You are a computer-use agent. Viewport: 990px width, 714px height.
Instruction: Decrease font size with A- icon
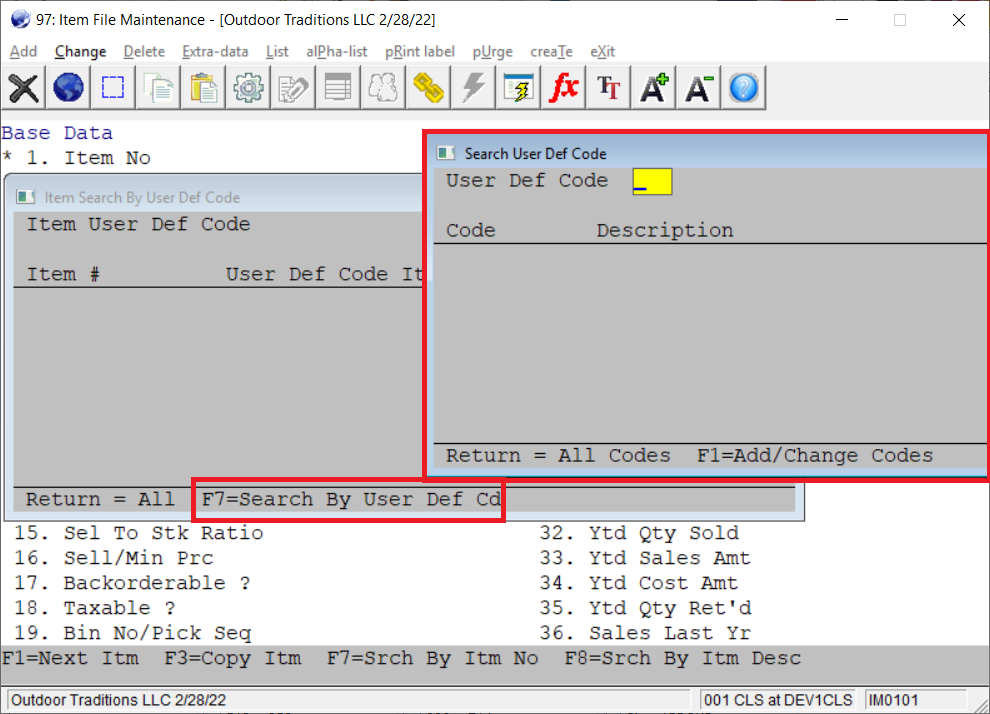tap(699, 88)
